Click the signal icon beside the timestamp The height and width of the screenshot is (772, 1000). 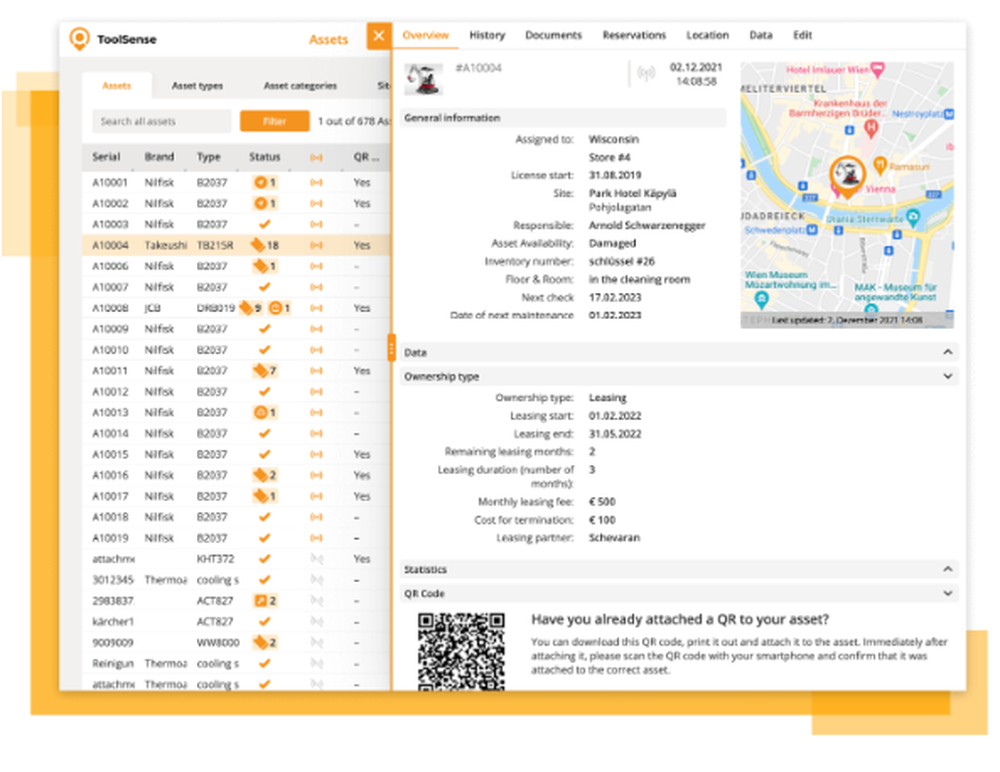(646, 74)
